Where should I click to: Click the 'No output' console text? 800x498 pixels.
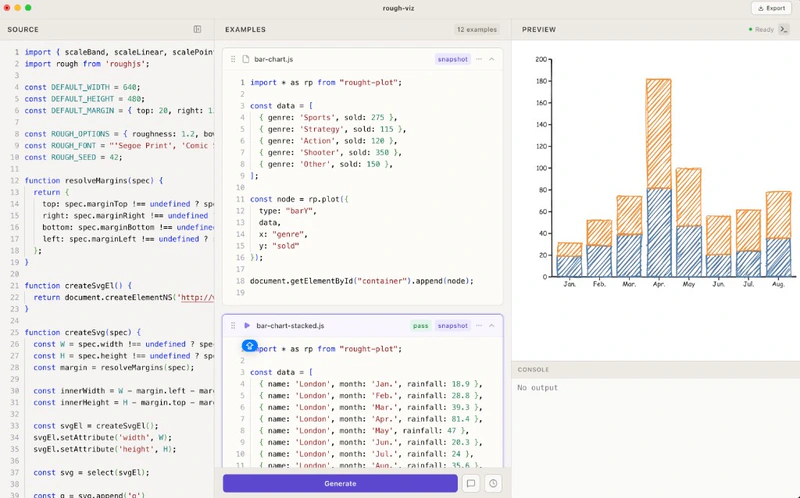pyautogui.click(x=537, y=388)
